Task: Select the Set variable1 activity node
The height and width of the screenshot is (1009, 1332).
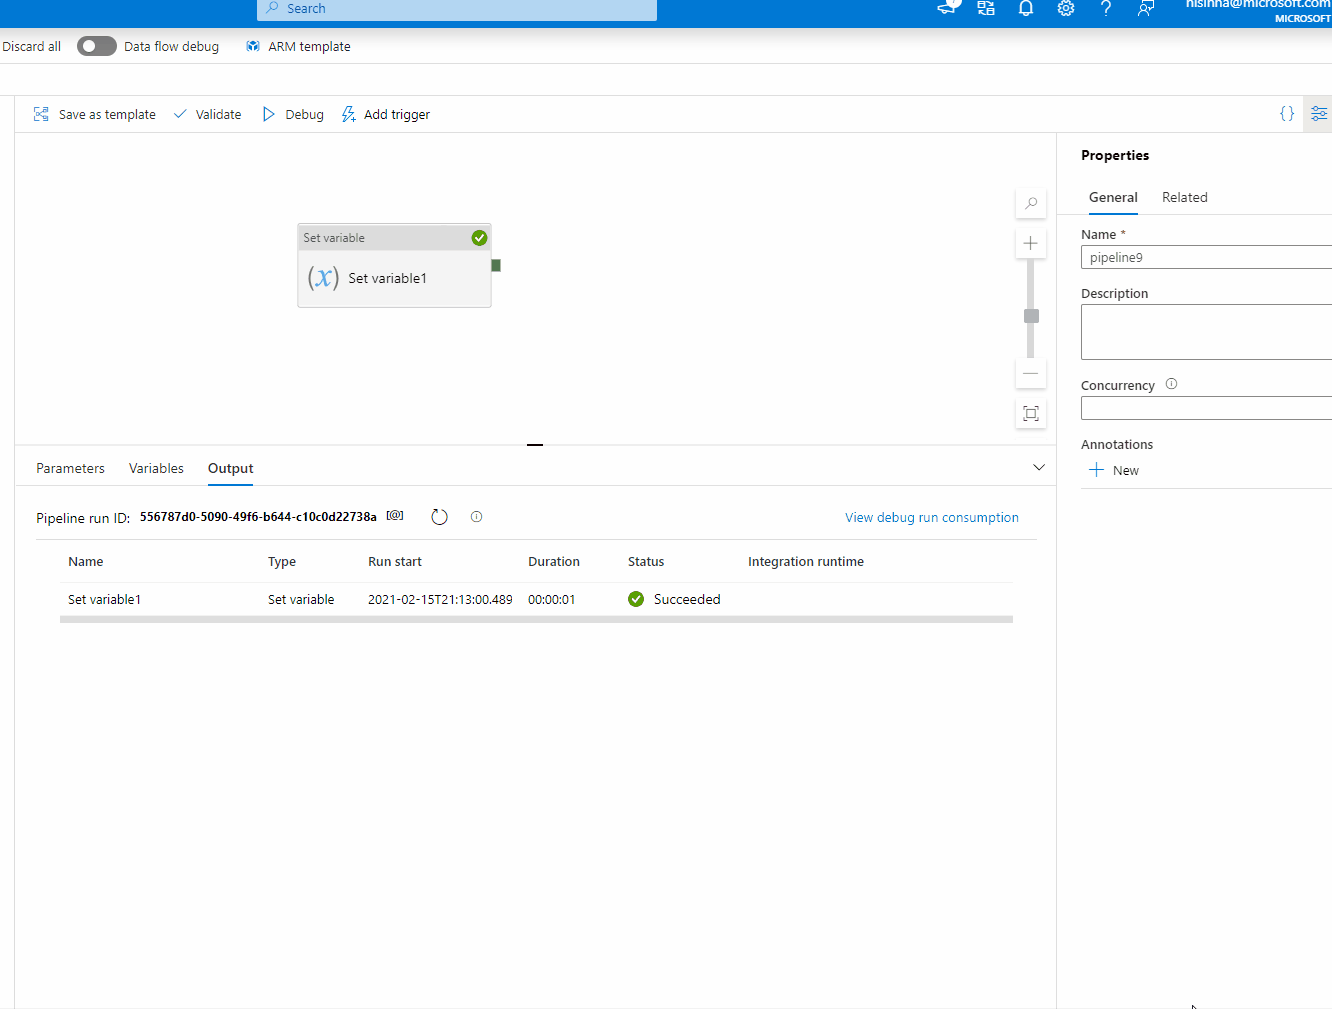Action: point(394,266)
